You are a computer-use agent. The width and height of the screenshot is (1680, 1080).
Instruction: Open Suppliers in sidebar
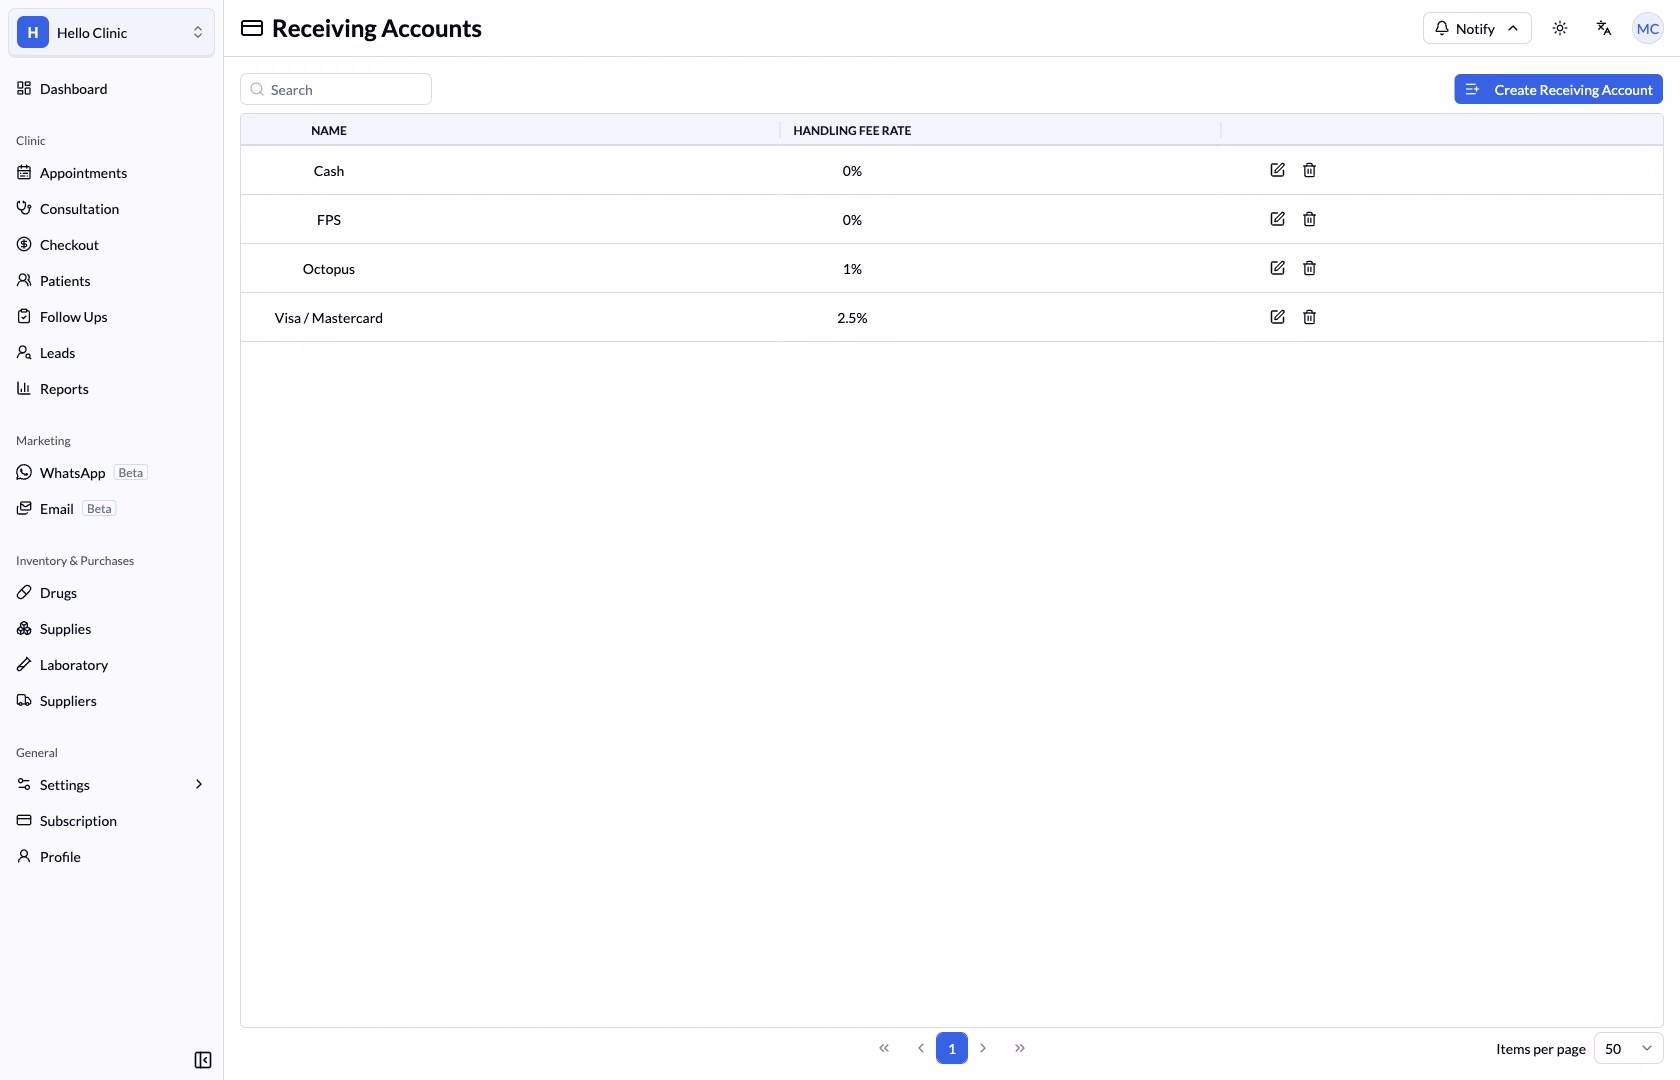click(x=111, y=700)
